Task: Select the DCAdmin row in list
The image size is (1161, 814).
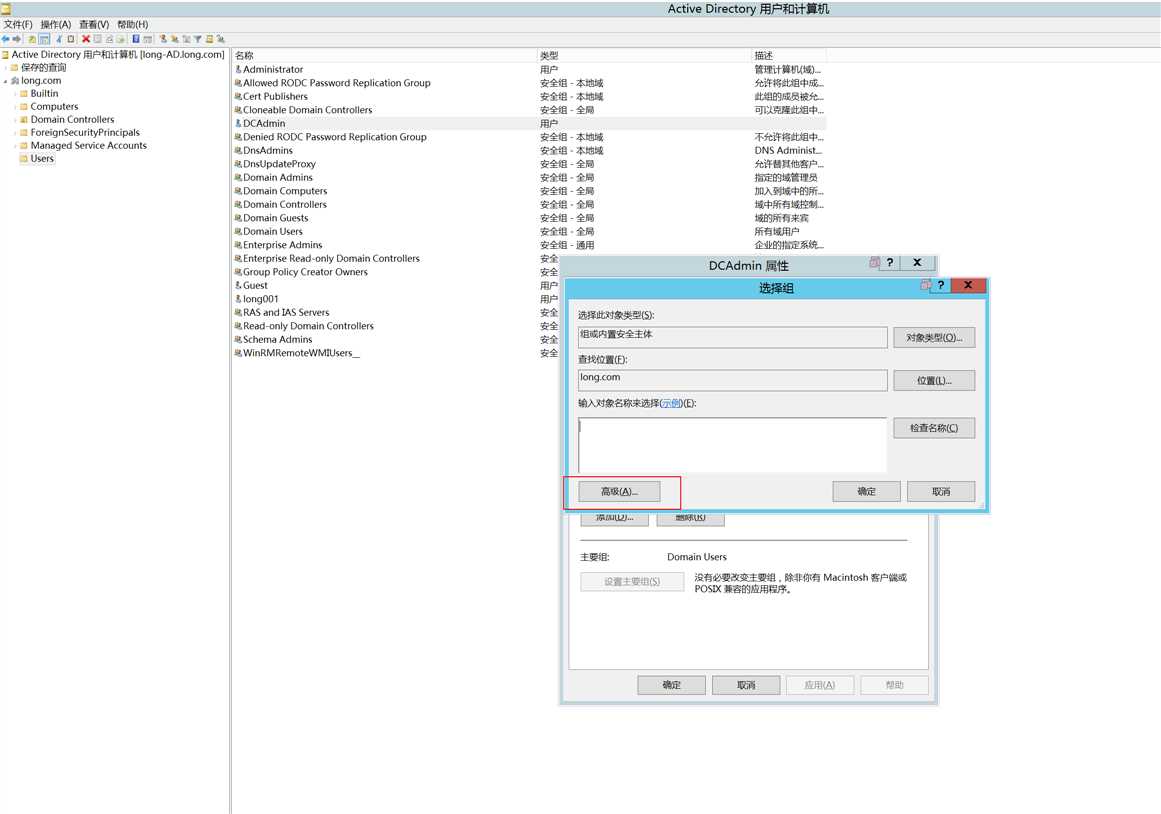Action: pos(529,123)
